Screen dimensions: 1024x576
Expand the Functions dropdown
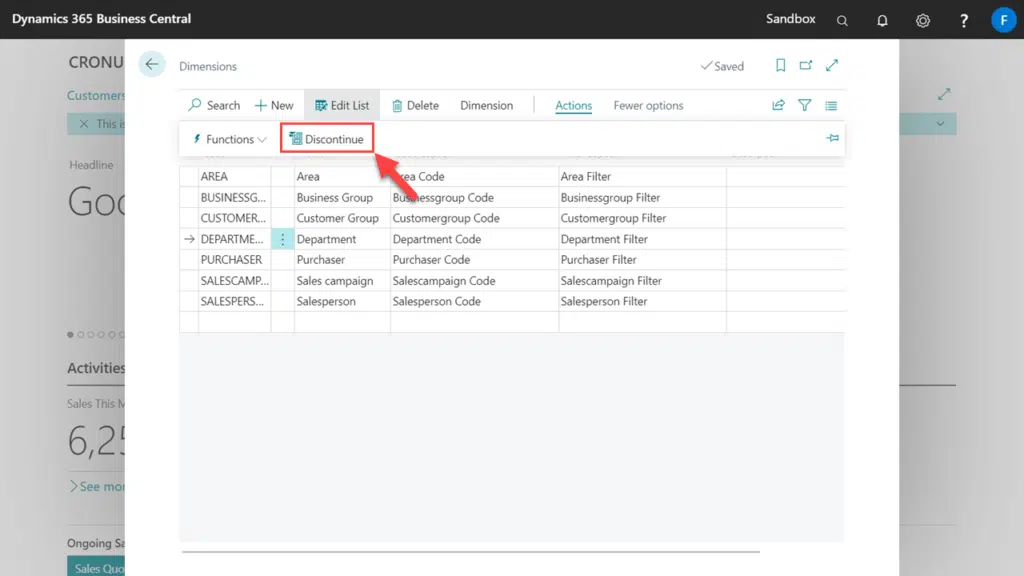pos(229,139)
